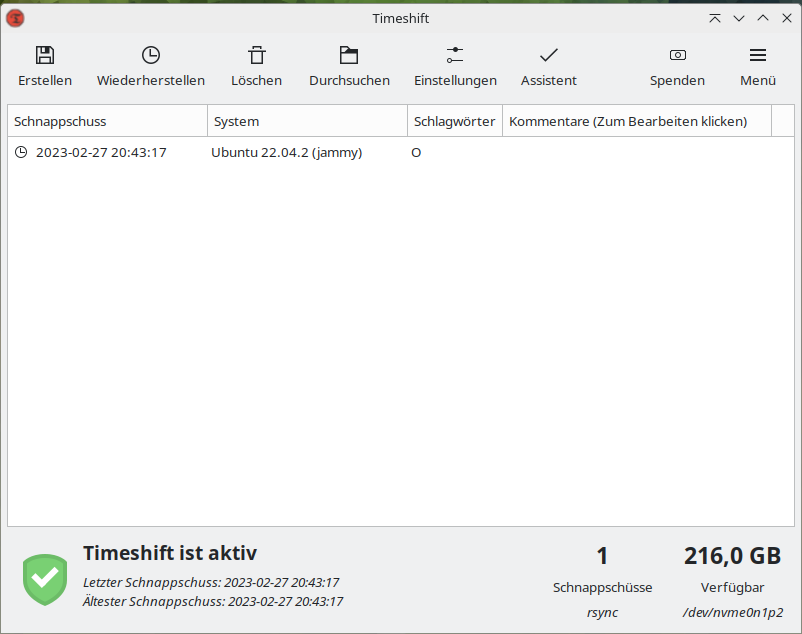Close the Timeshift window
This screenshot has height=634, width=802.
pyautogui.click(x=787, y=18)
